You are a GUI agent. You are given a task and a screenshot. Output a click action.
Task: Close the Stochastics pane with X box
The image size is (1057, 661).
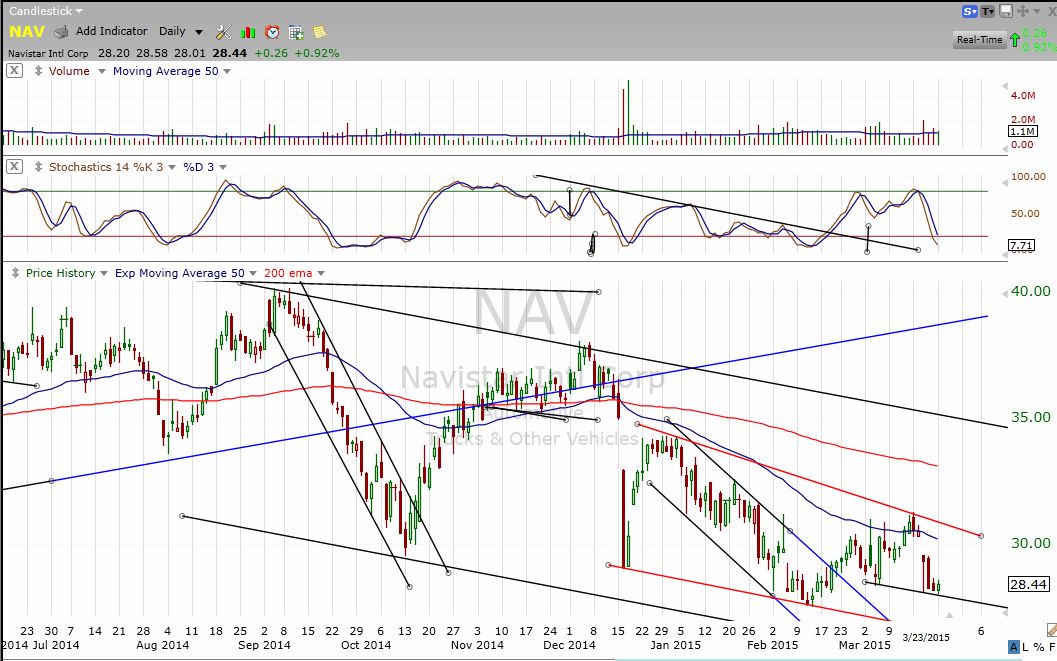point(15,166)
